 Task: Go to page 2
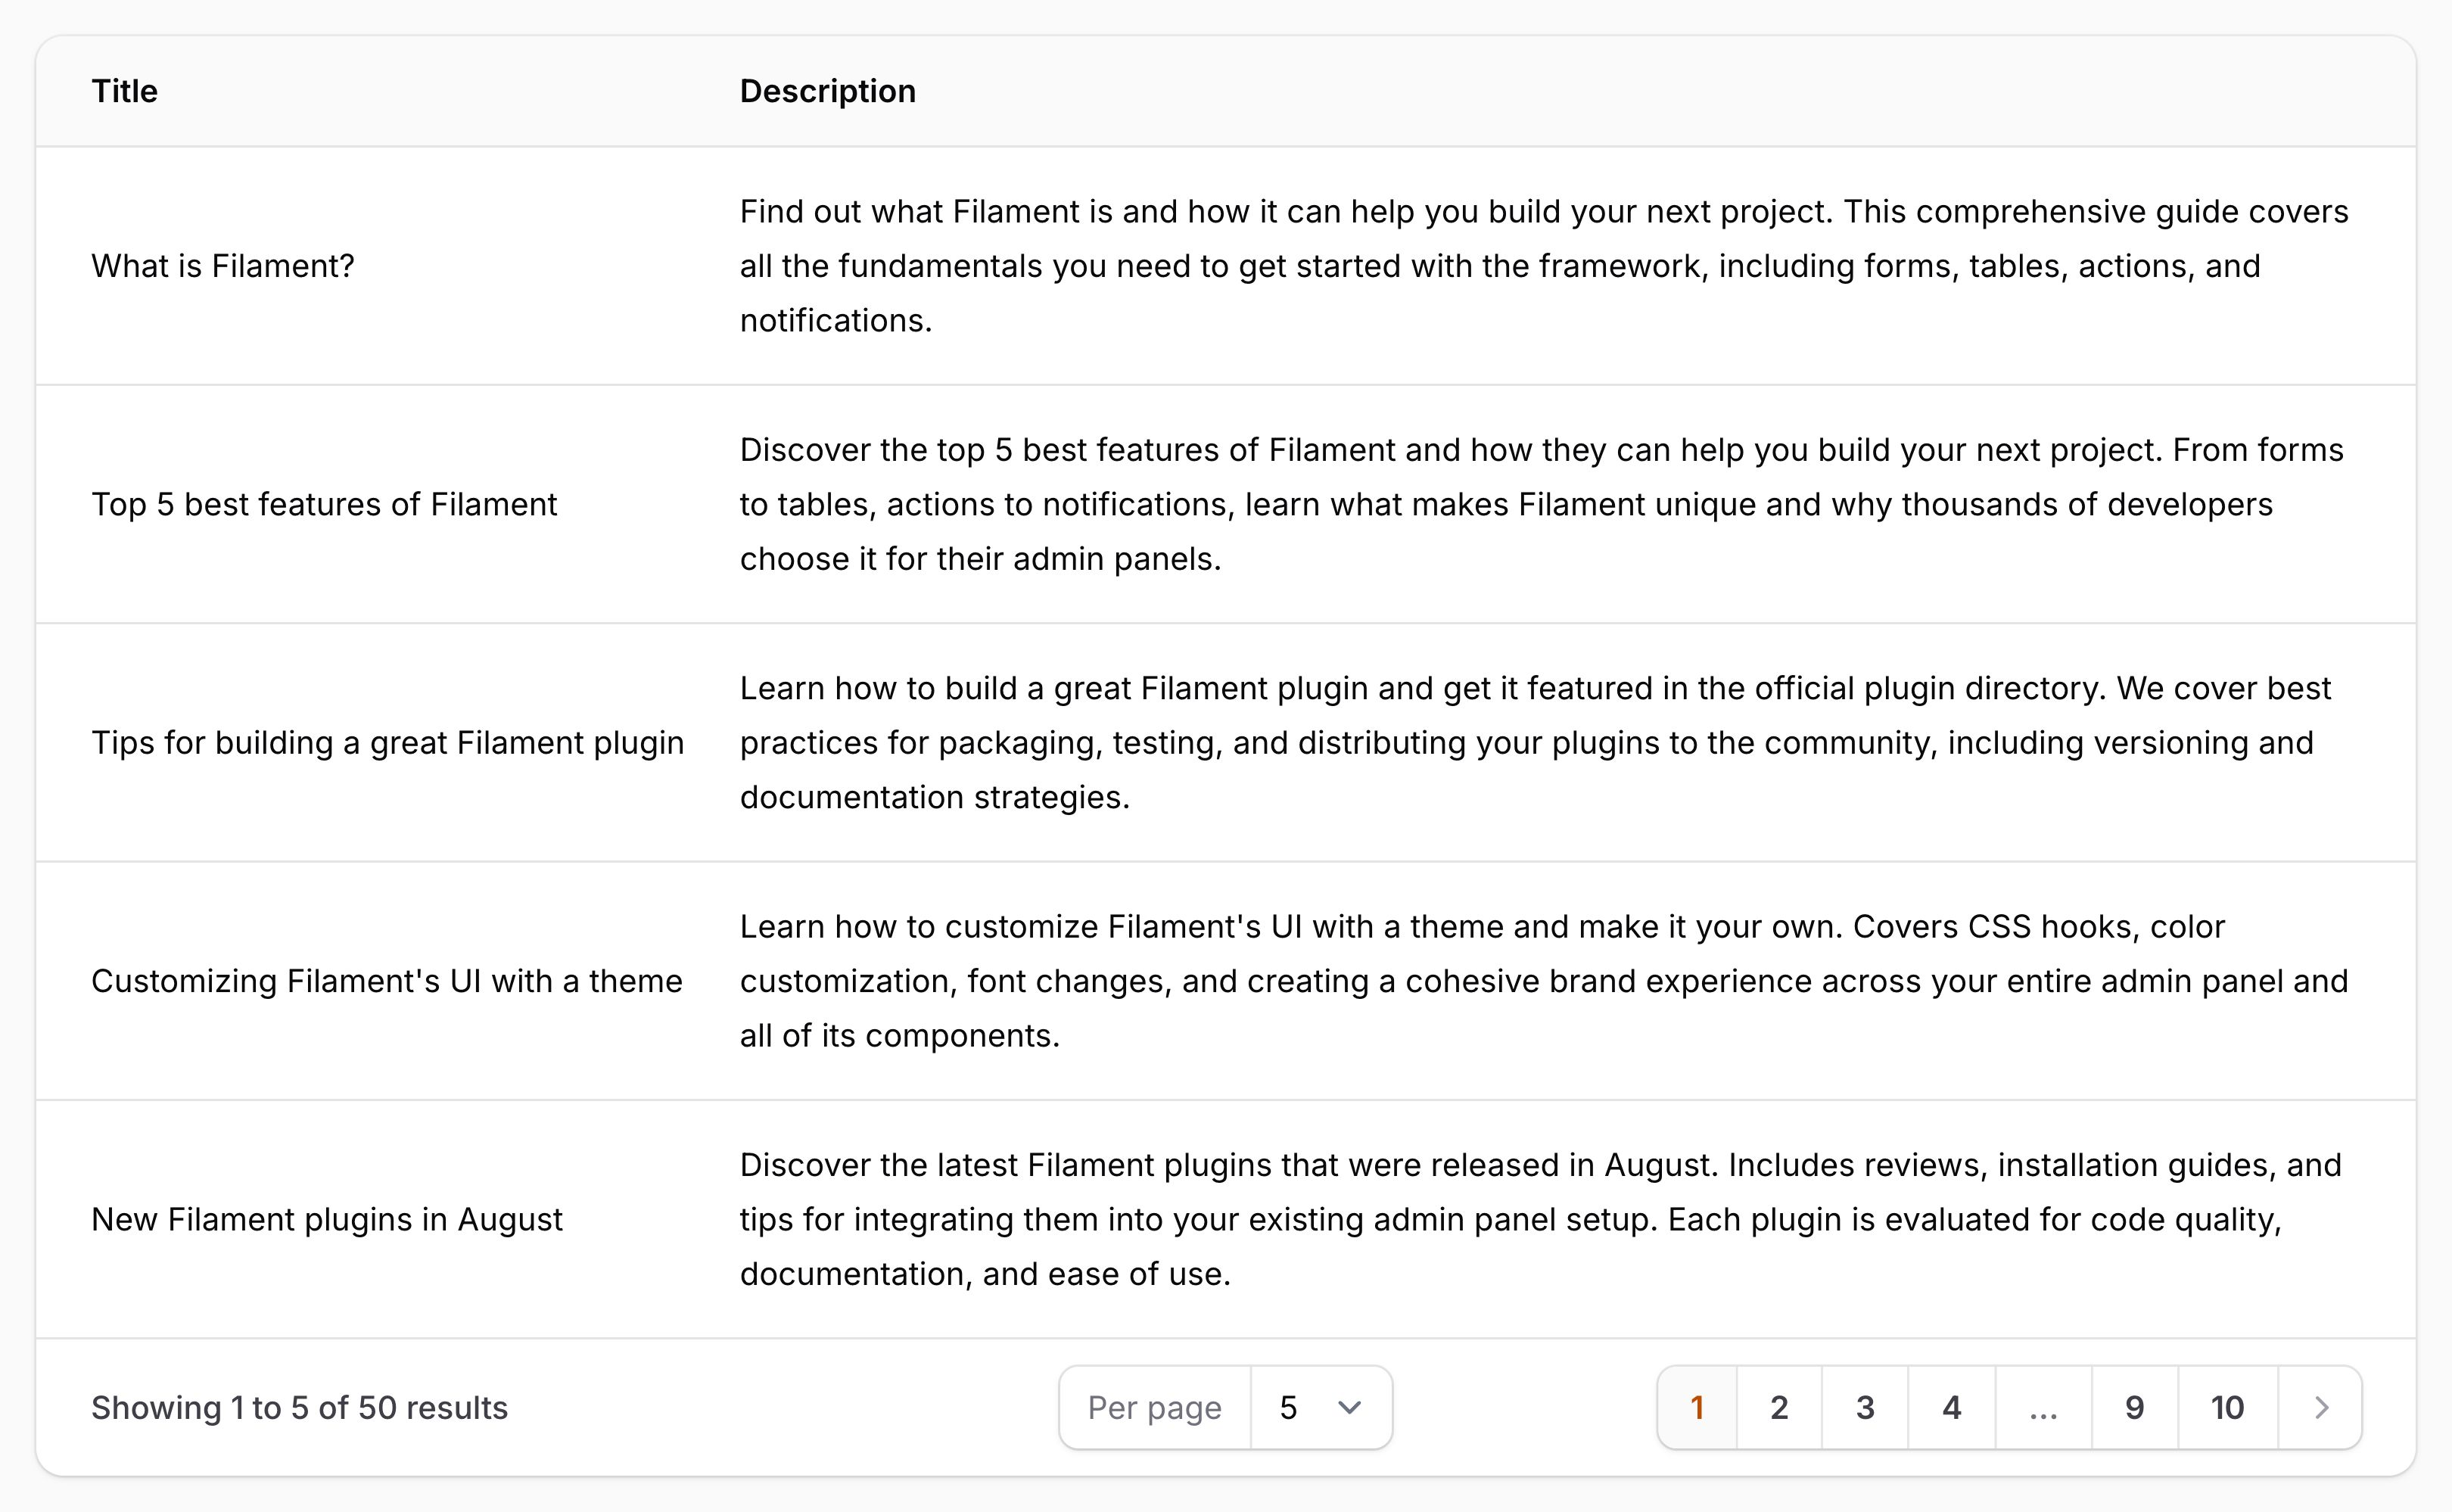point(1779,1408)
